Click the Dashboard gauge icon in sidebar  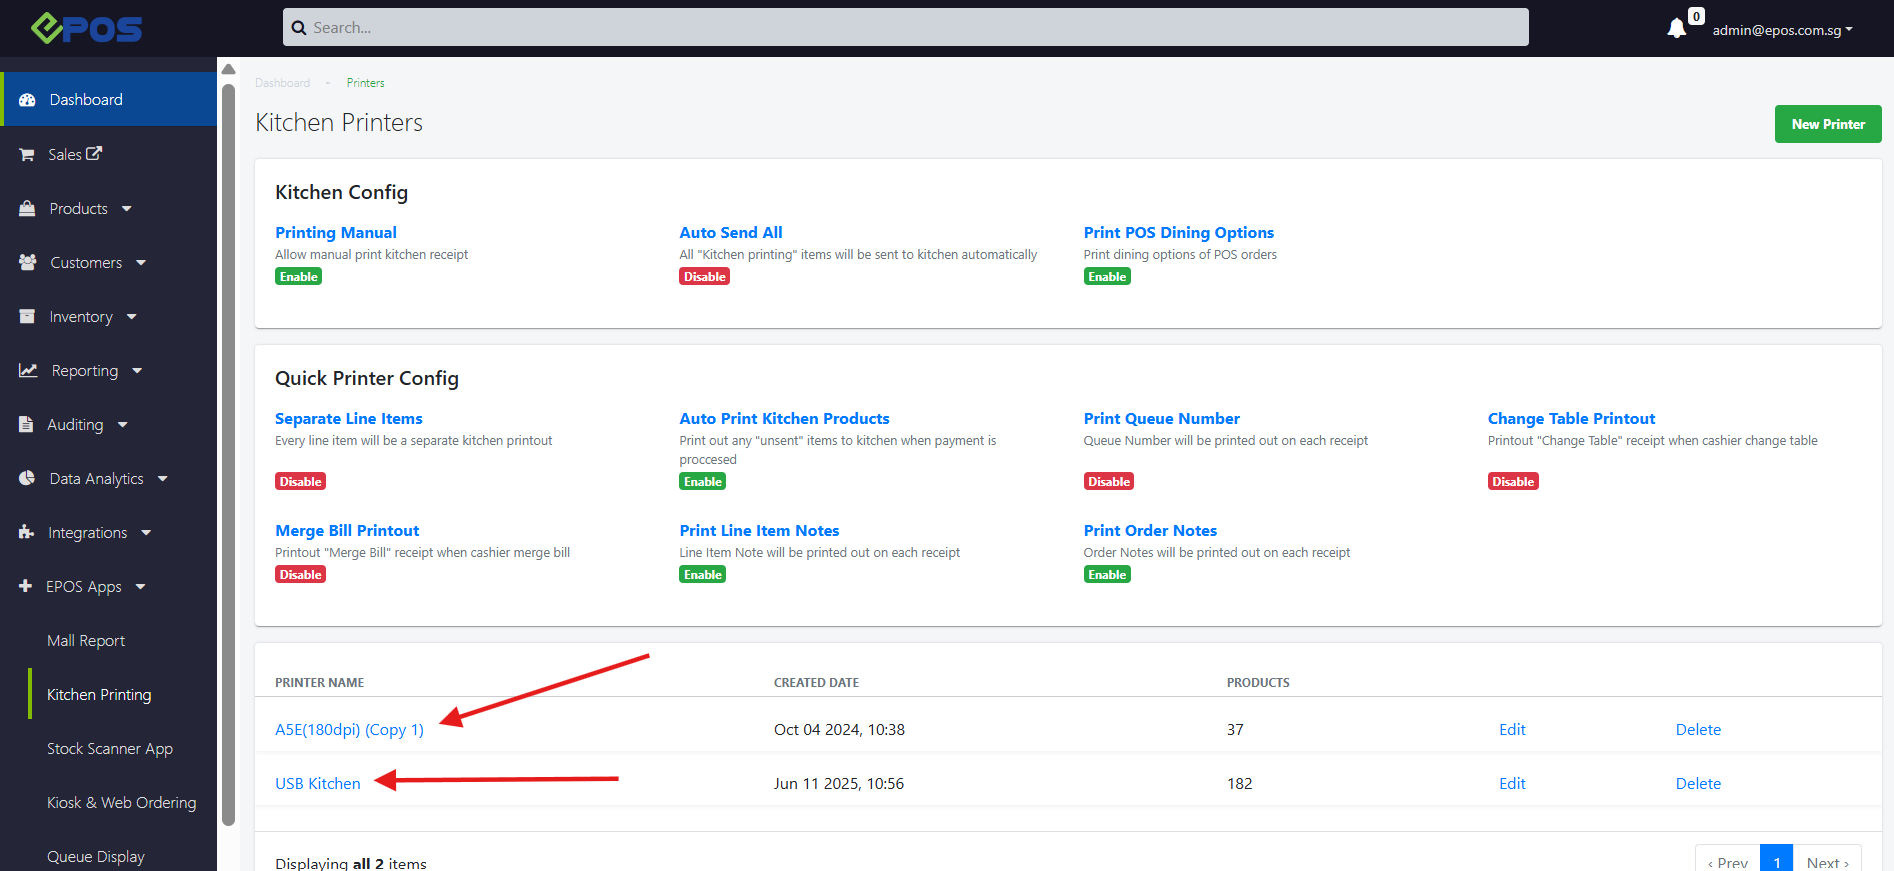pos(27,100)
